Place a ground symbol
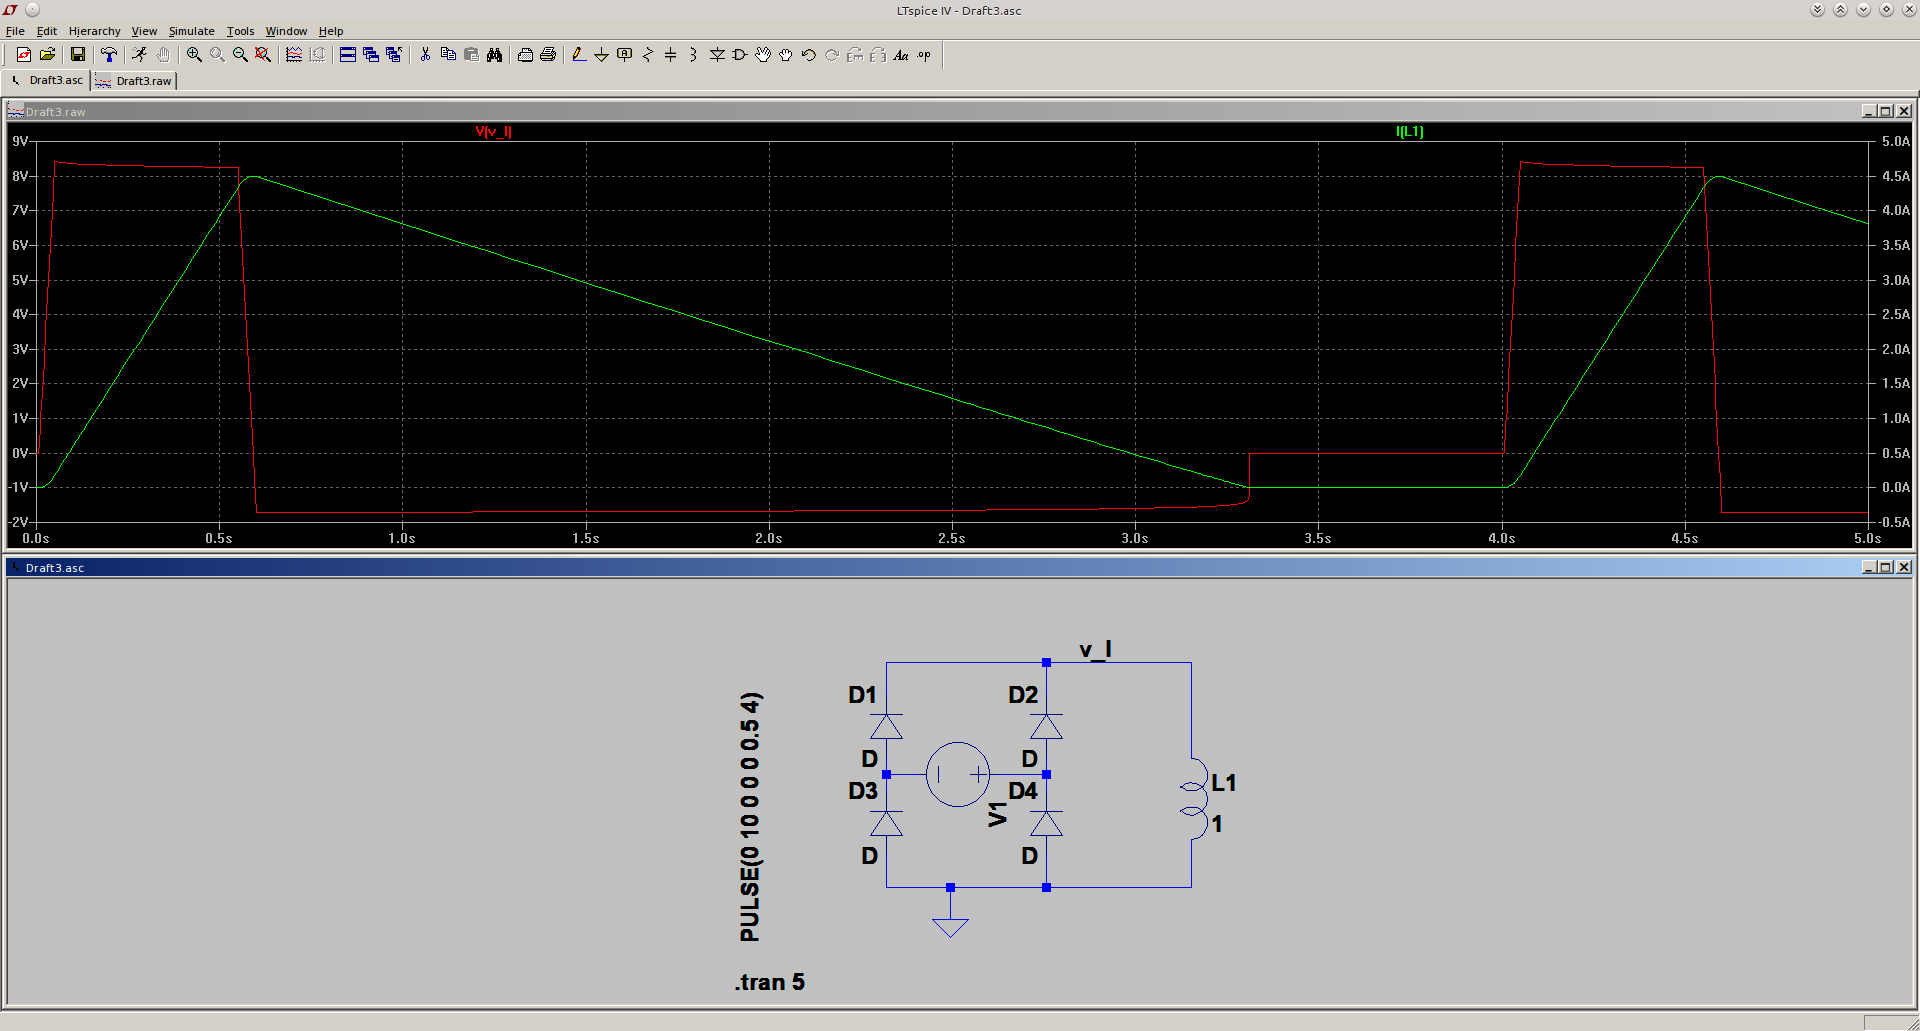The width and height of the screenshot is (1920, 1031). click(602, 55)
